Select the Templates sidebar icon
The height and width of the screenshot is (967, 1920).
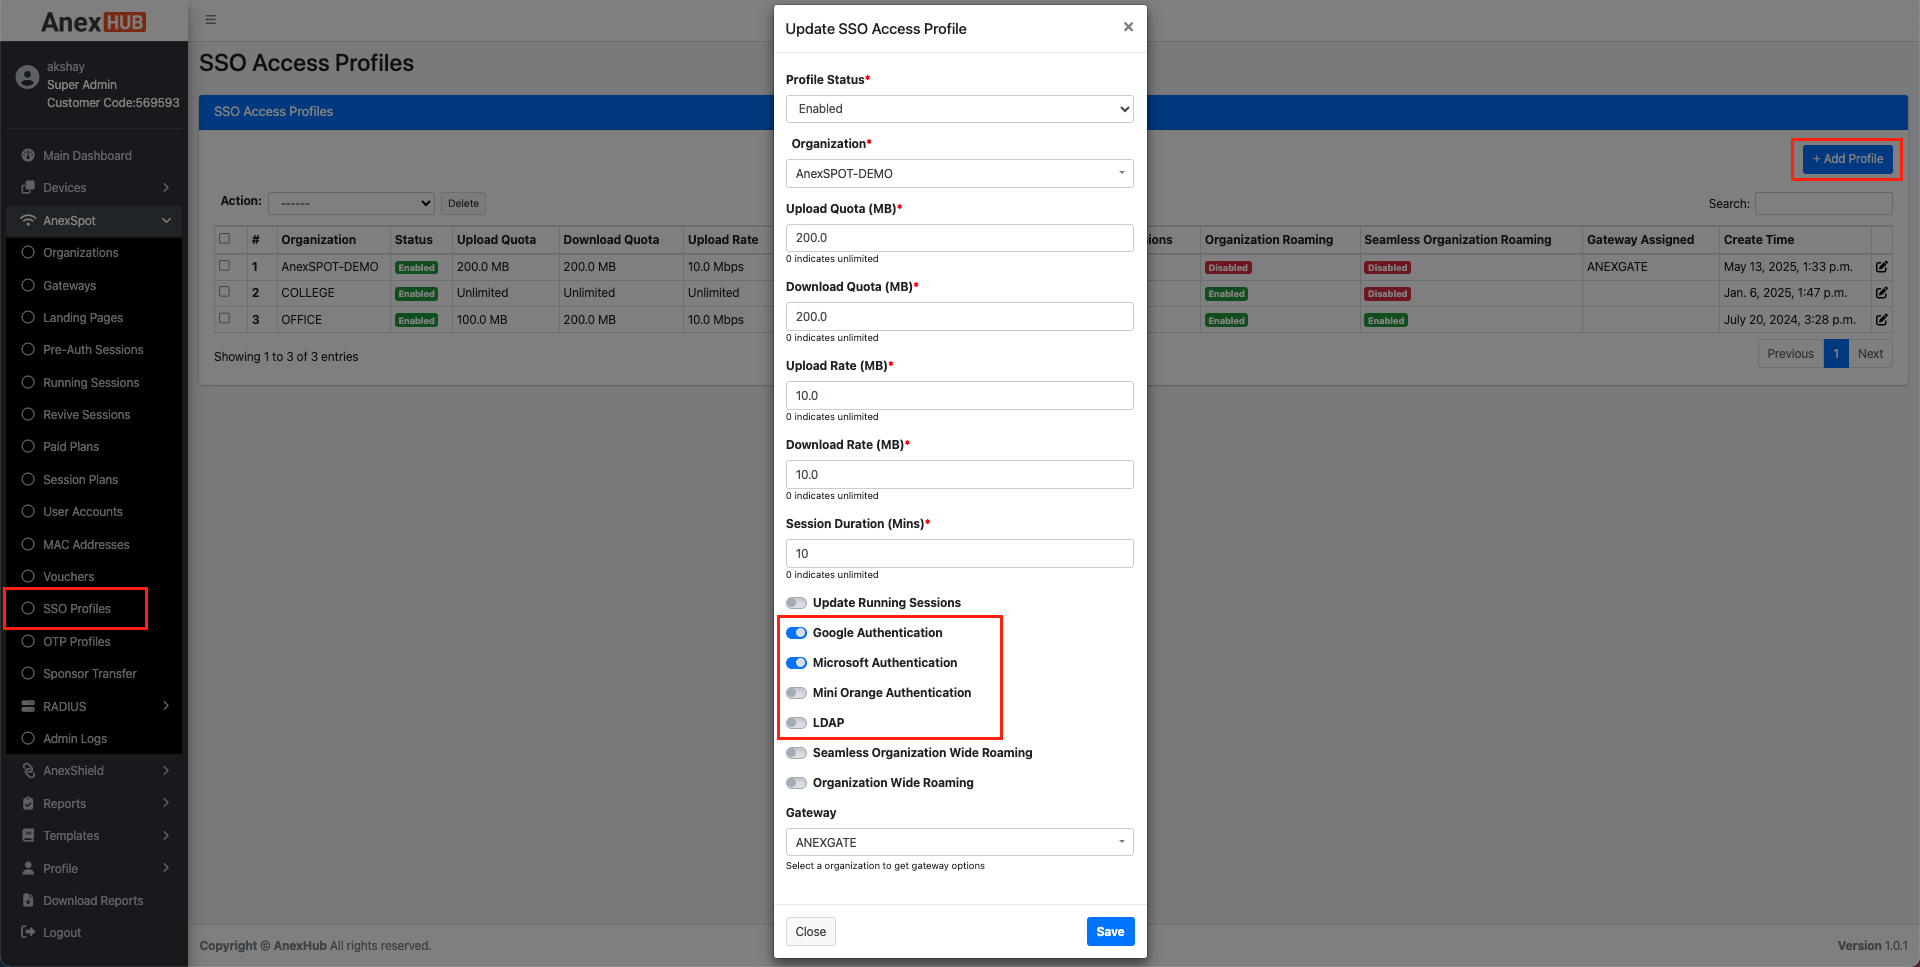point(29,835)
